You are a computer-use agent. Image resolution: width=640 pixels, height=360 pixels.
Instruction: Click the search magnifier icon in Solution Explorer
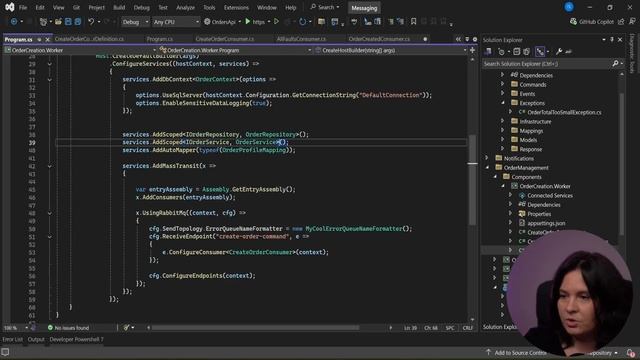pos(616,64)
